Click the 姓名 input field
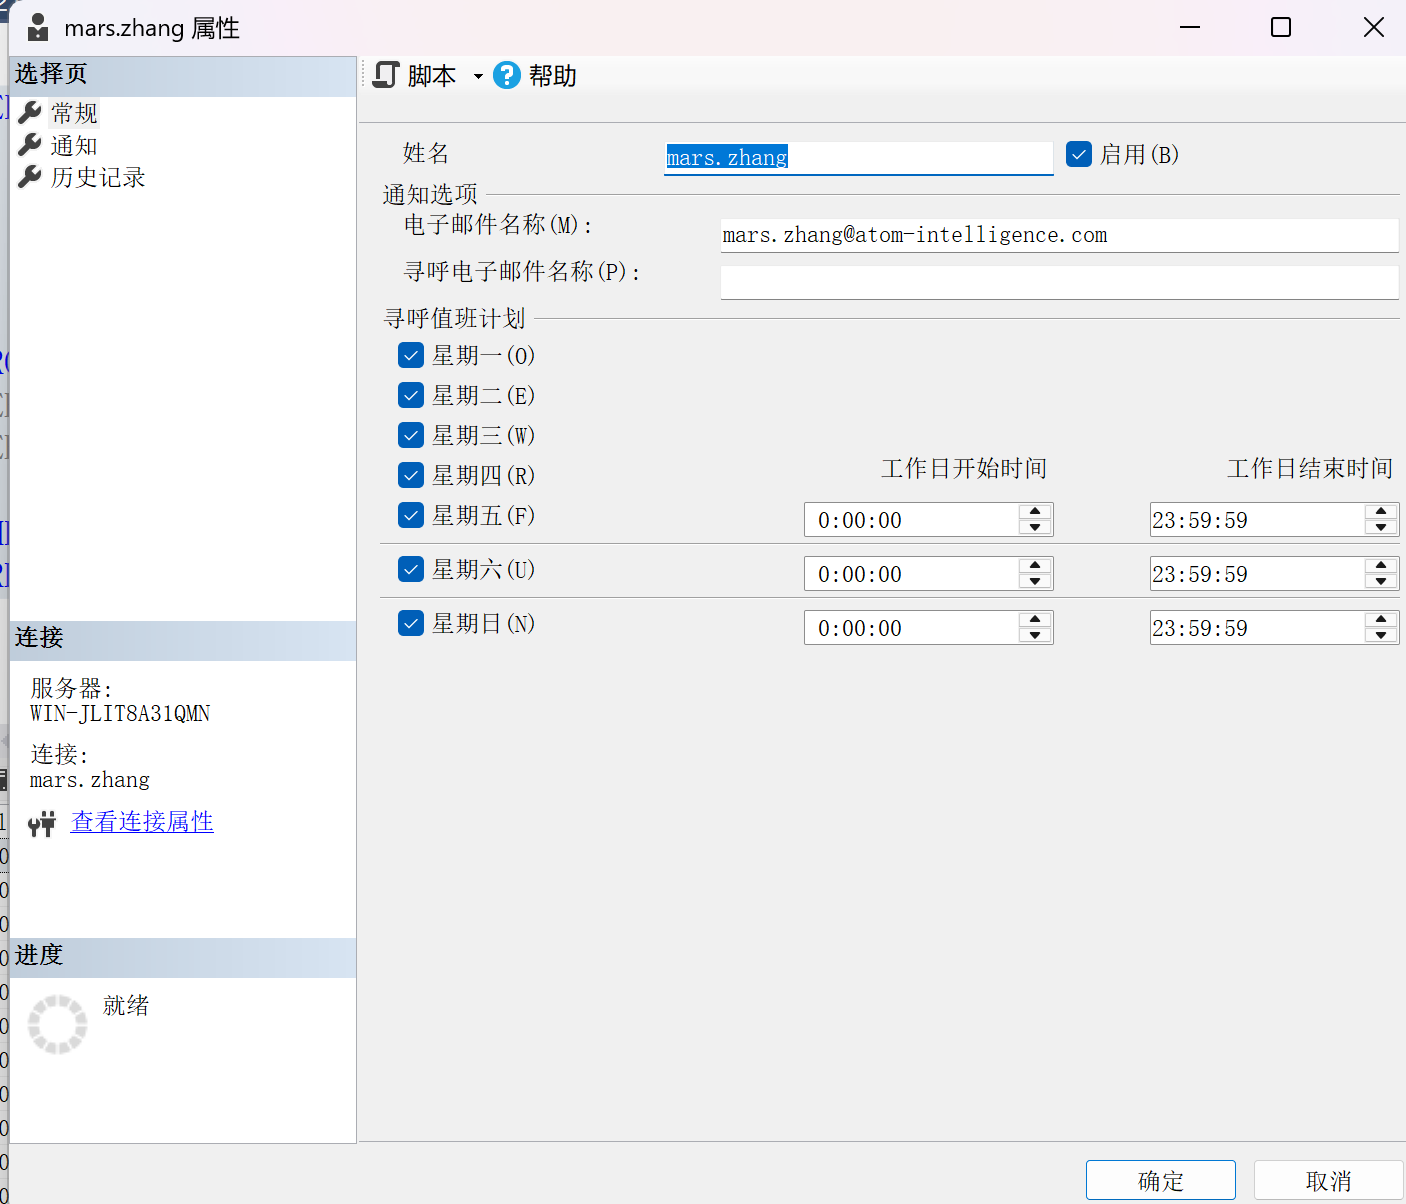 pos(859,157)
